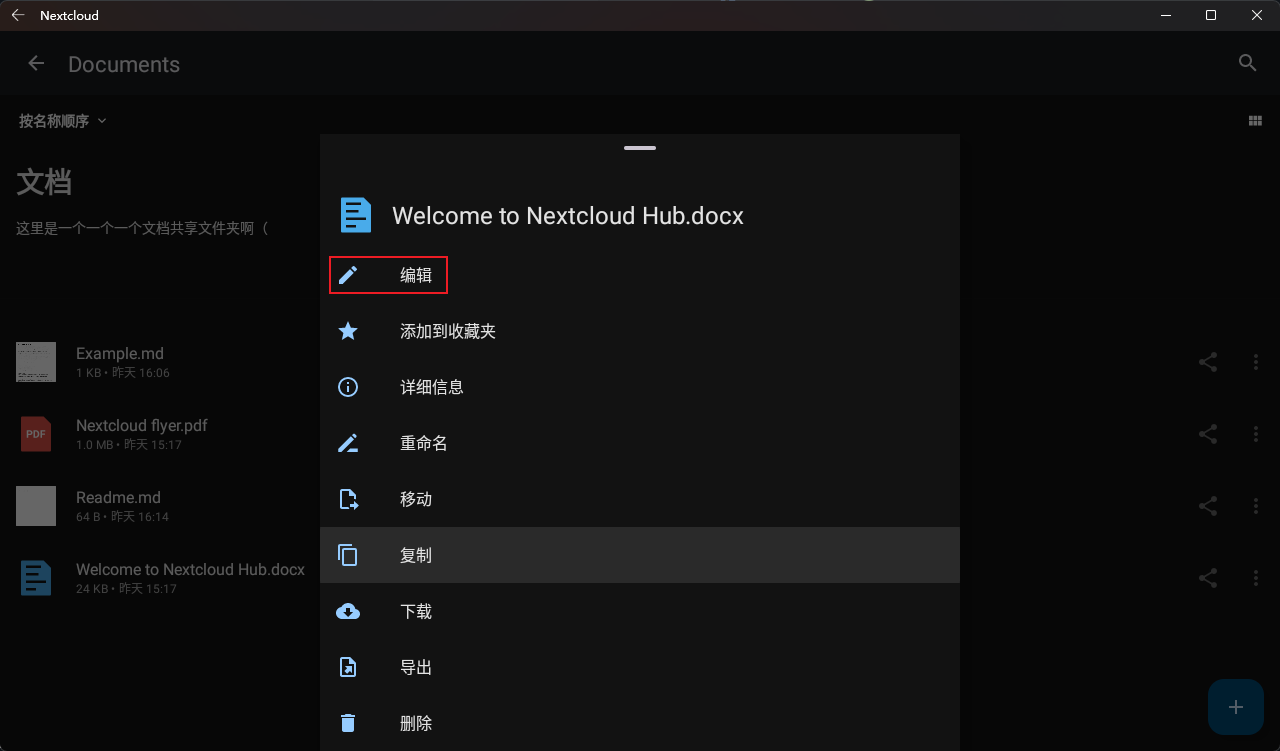Click the PDF icon of Nextcloud flyer.pdf

(36, 434)
